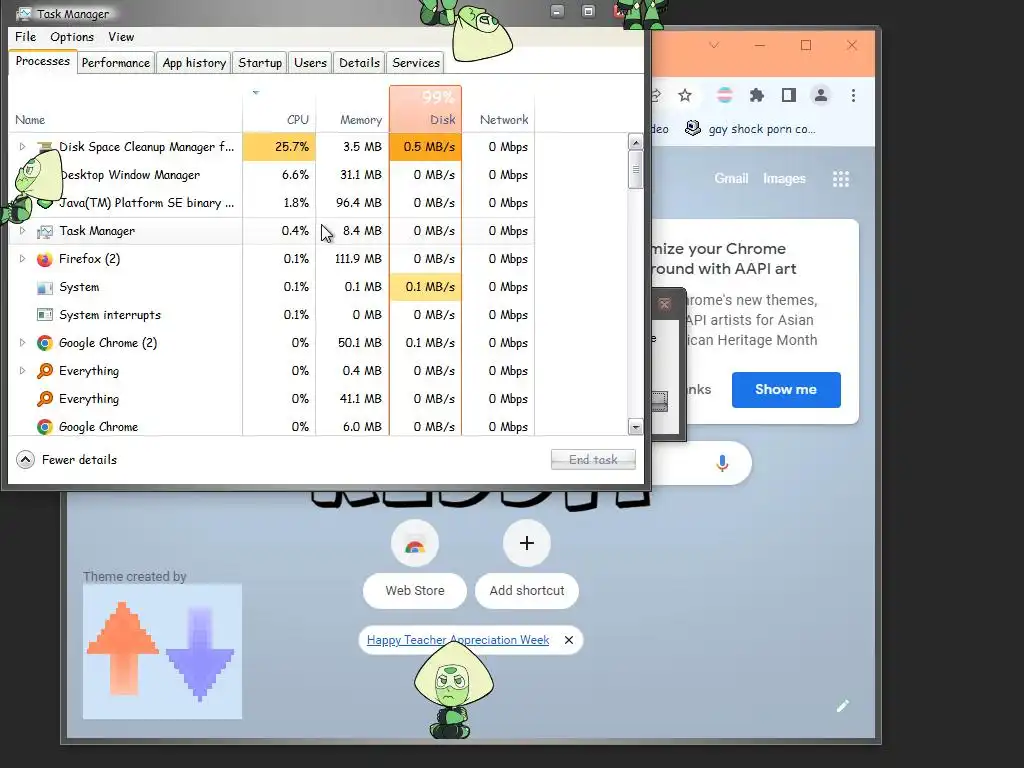
Task: Sort processes by the CPU column
Action: (280, 110)
